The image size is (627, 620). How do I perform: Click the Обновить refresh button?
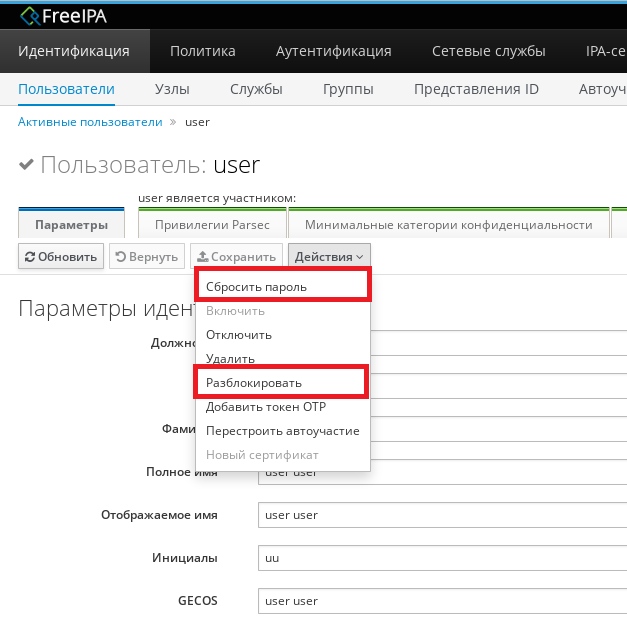pyautogui.click(x=61, y=257)
